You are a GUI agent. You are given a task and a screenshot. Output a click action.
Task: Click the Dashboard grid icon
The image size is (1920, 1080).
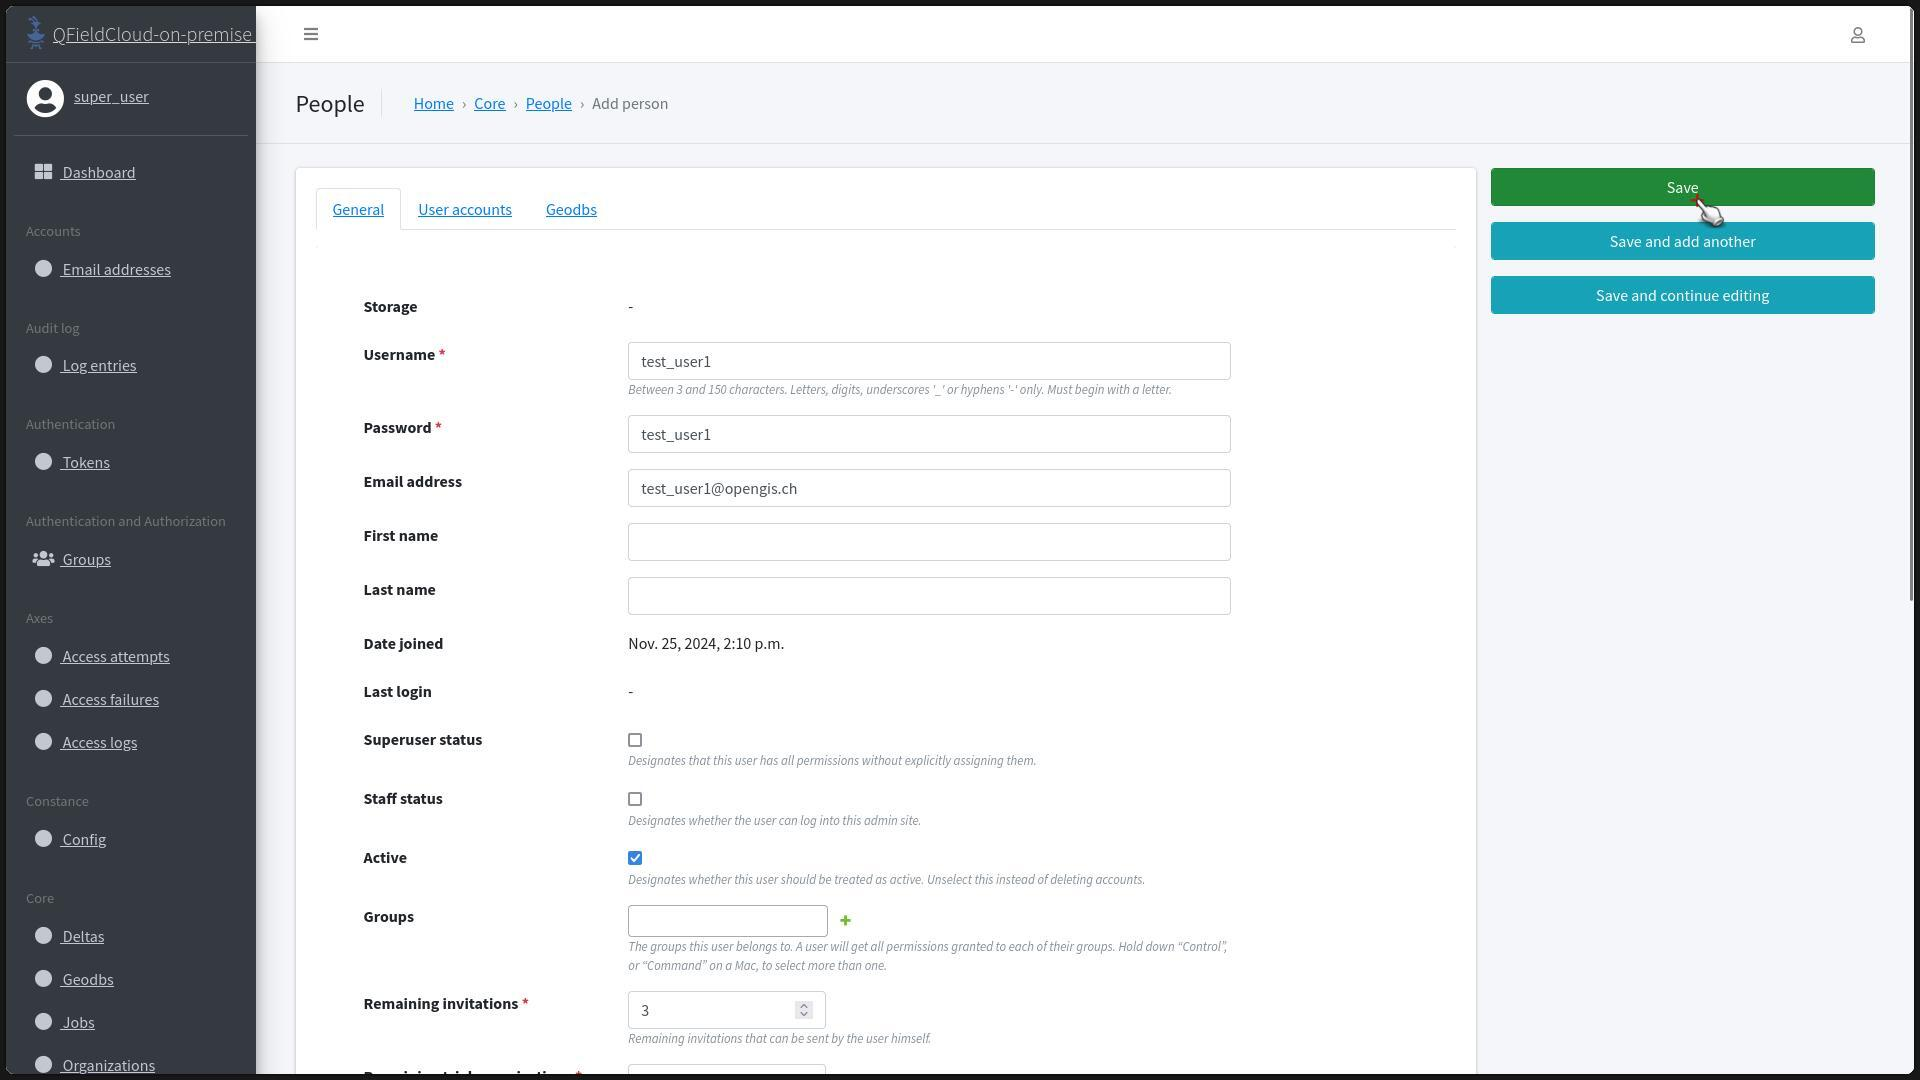coord(43,172)
